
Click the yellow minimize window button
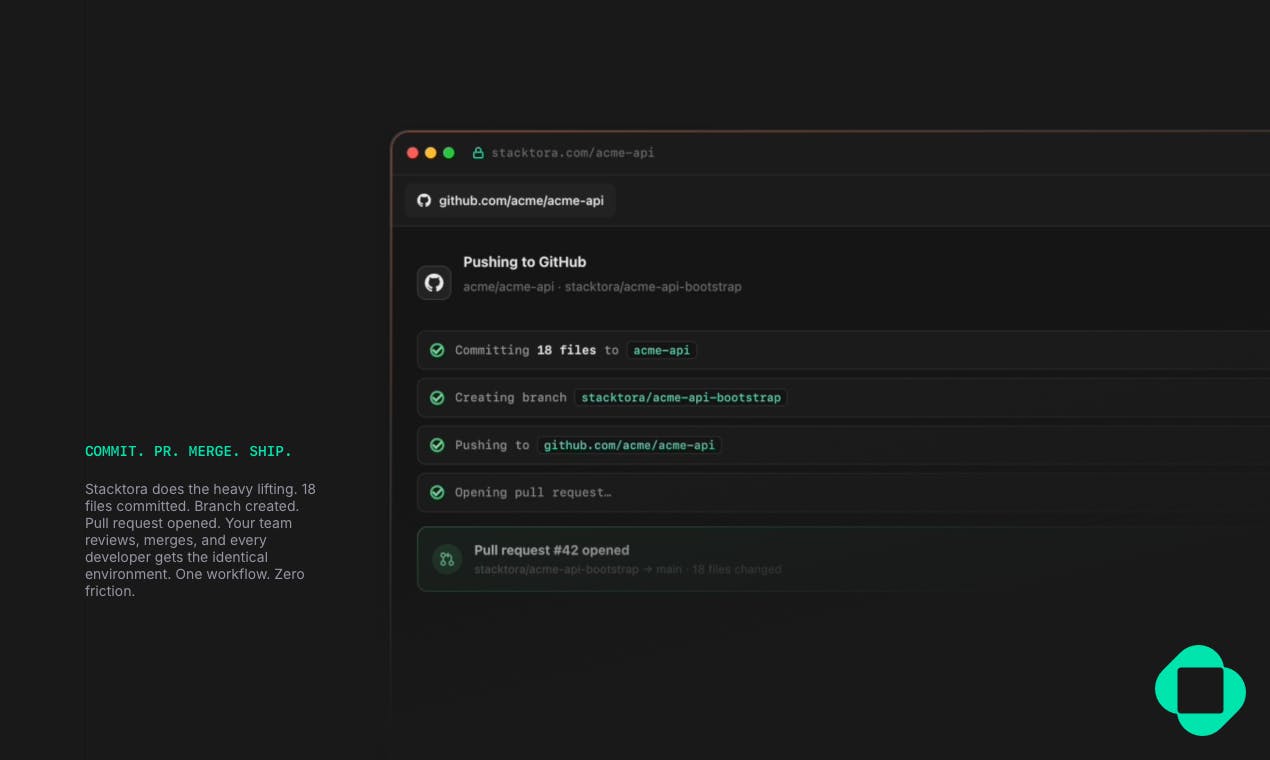(431, 153)
